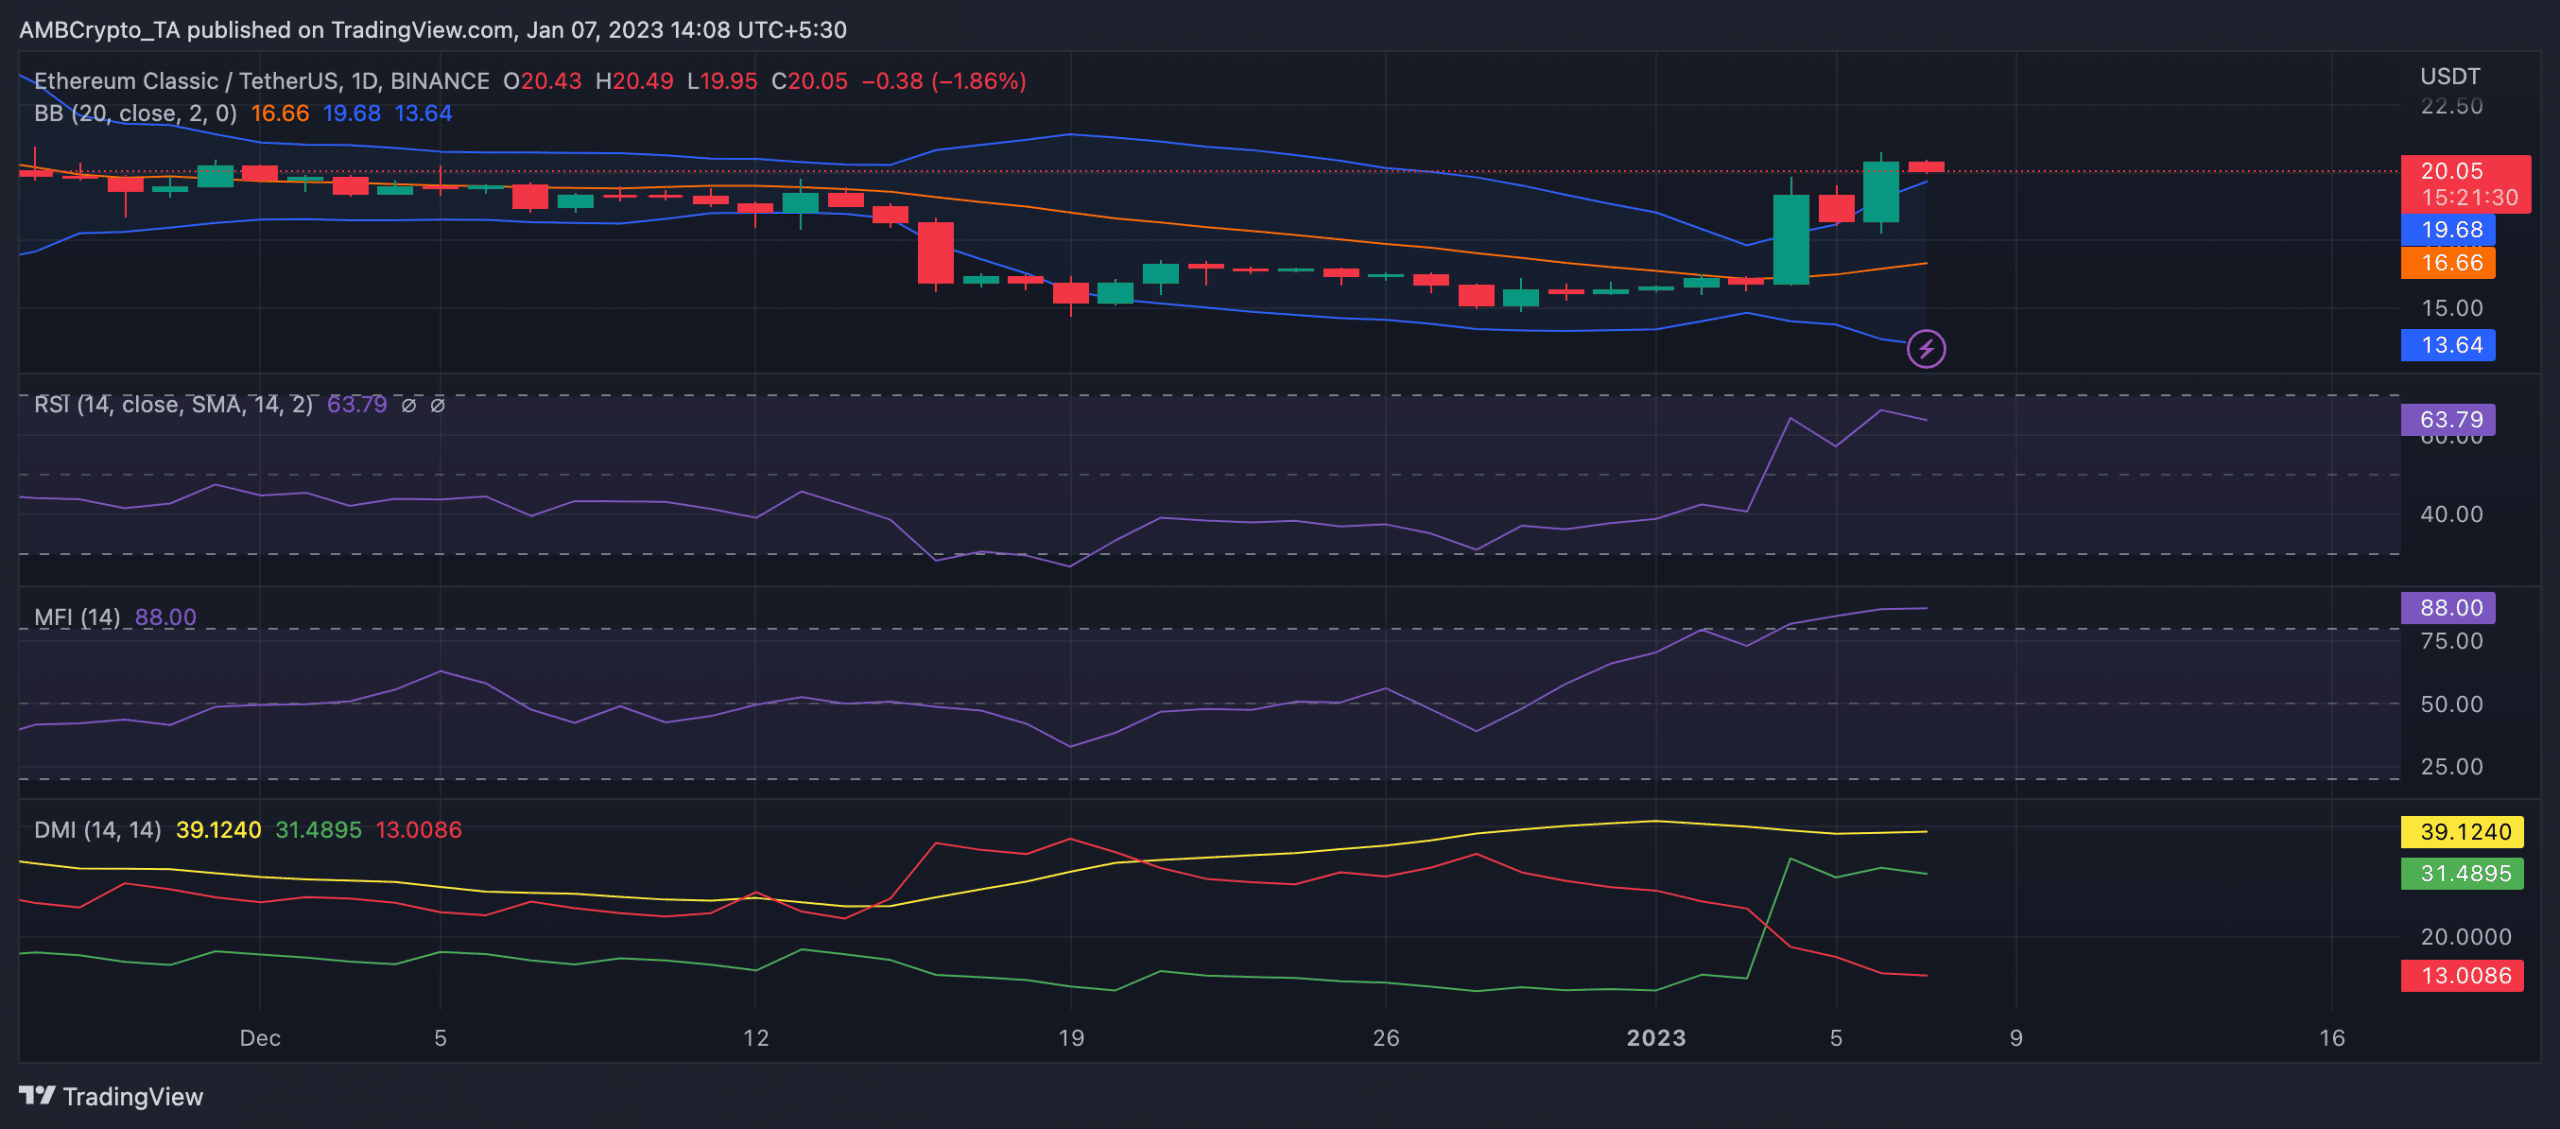Click the 25.00 MFI axis label
Screen dimensions: 2560x1129
coord(2452,767)
